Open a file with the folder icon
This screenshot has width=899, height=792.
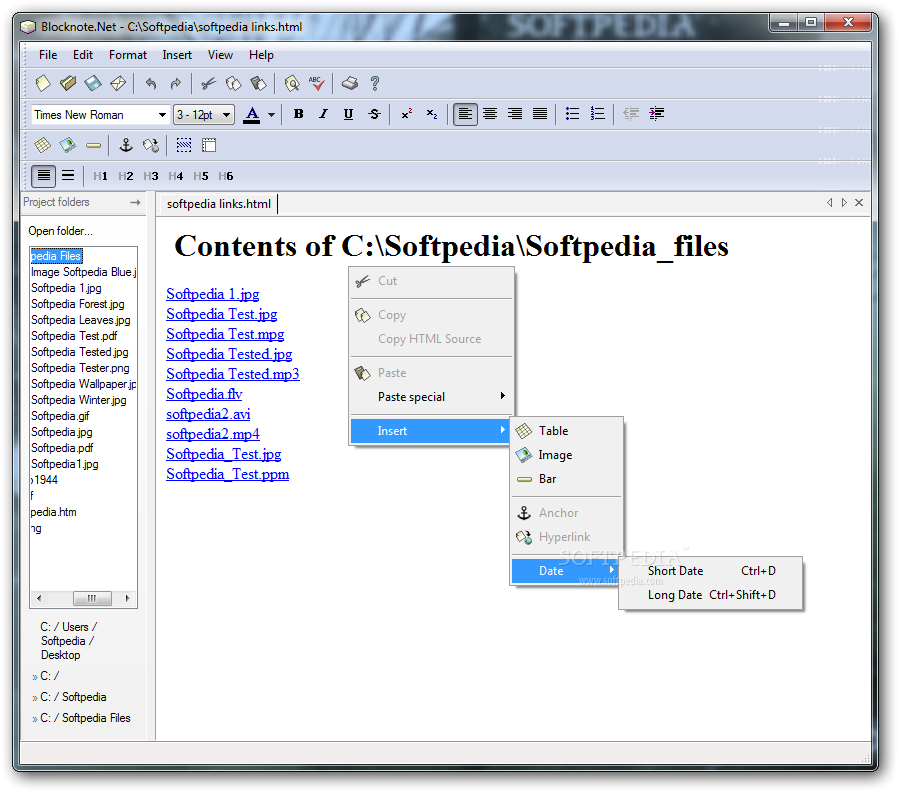(x=68, y=84)
